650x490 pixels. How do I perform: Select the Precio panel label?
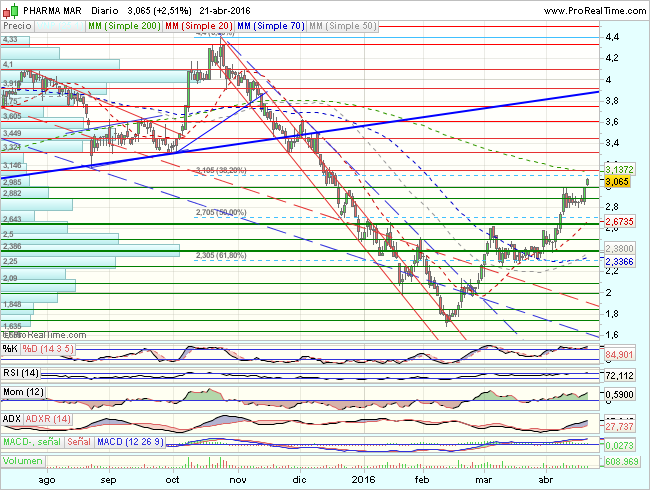click(17, 26)
